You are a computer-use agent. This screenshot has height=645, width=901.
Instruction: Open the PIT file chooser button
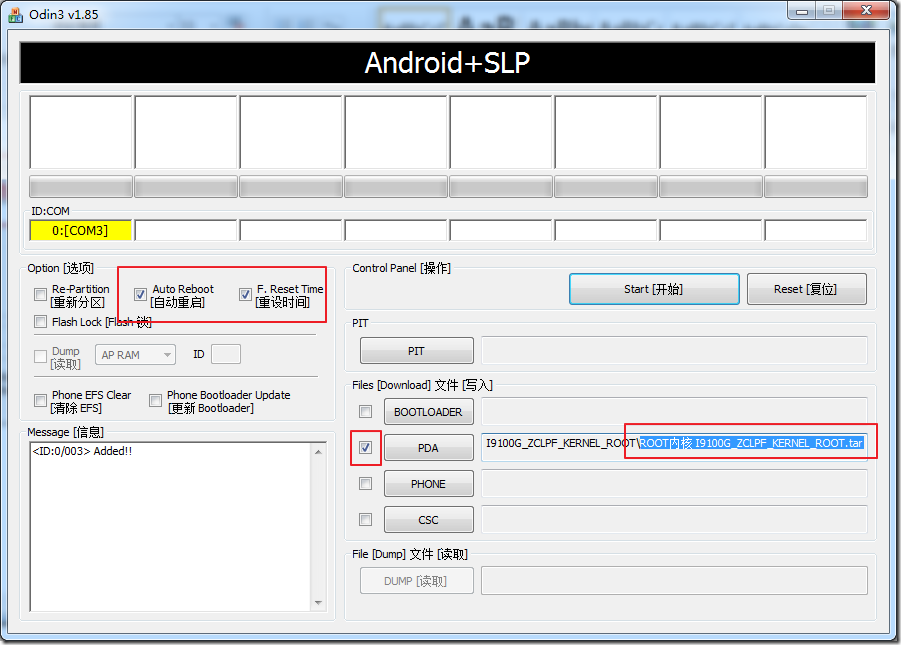pyautogui.click(x=417, y=351)
